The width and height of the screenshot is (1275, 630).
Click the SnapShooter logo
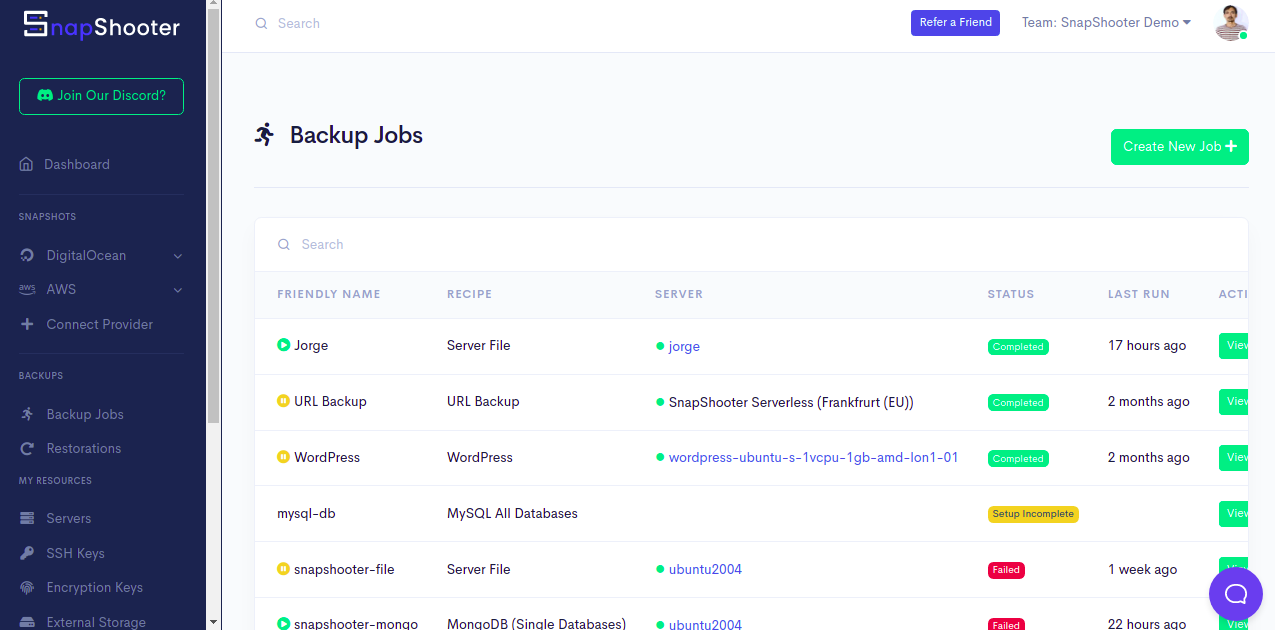click(101, 25)
